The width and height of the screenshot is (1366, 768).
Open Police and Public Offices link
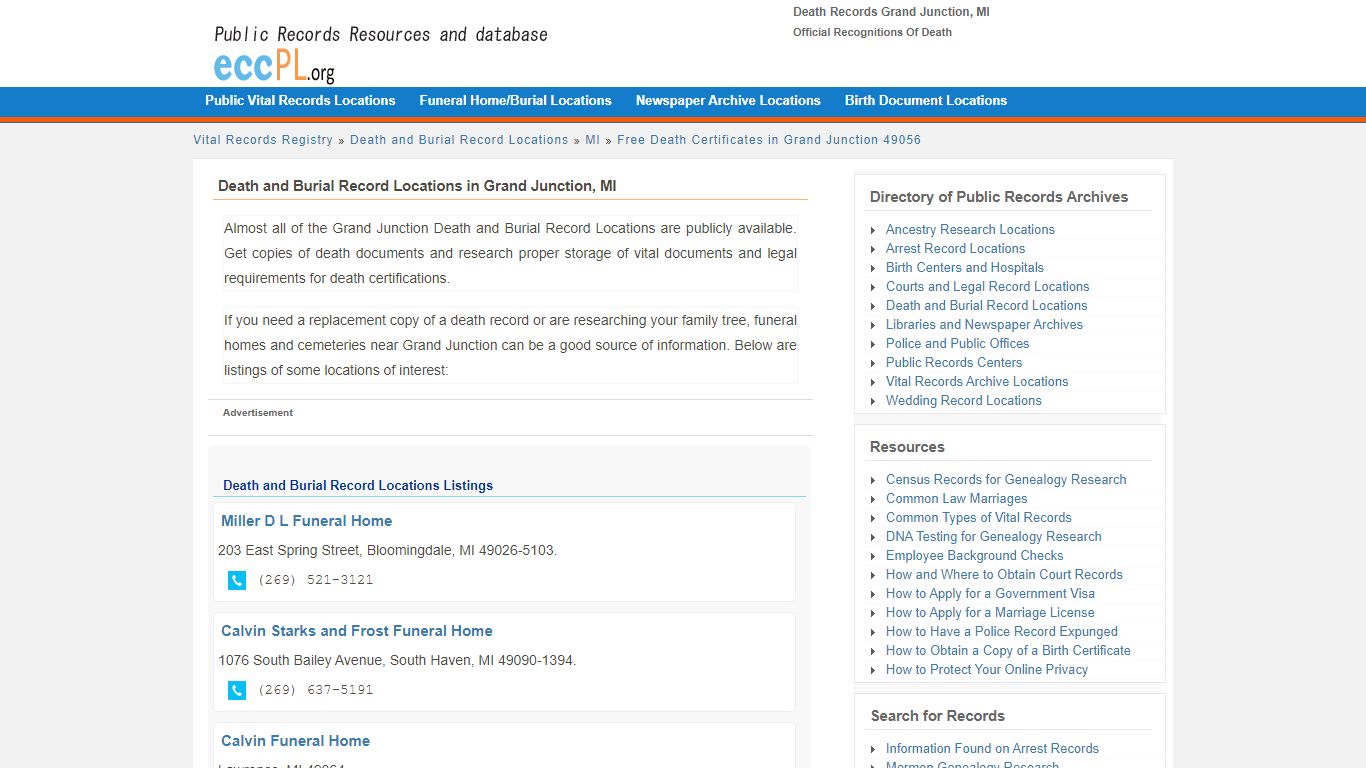coord(957,343)
